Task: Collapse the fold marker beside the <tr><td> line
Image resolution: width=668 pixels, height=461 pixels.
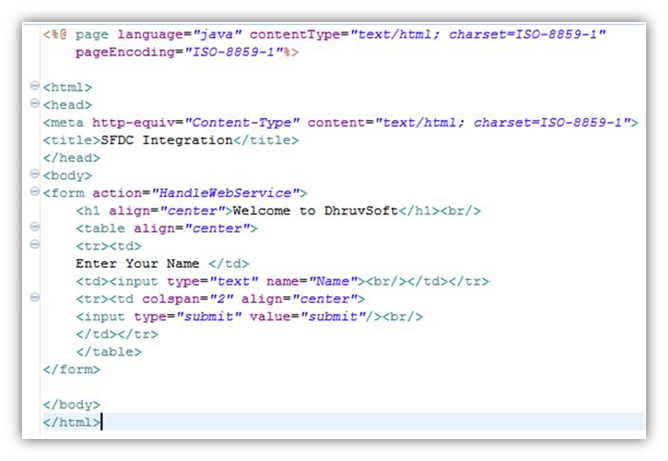Action: coord(35,244)
